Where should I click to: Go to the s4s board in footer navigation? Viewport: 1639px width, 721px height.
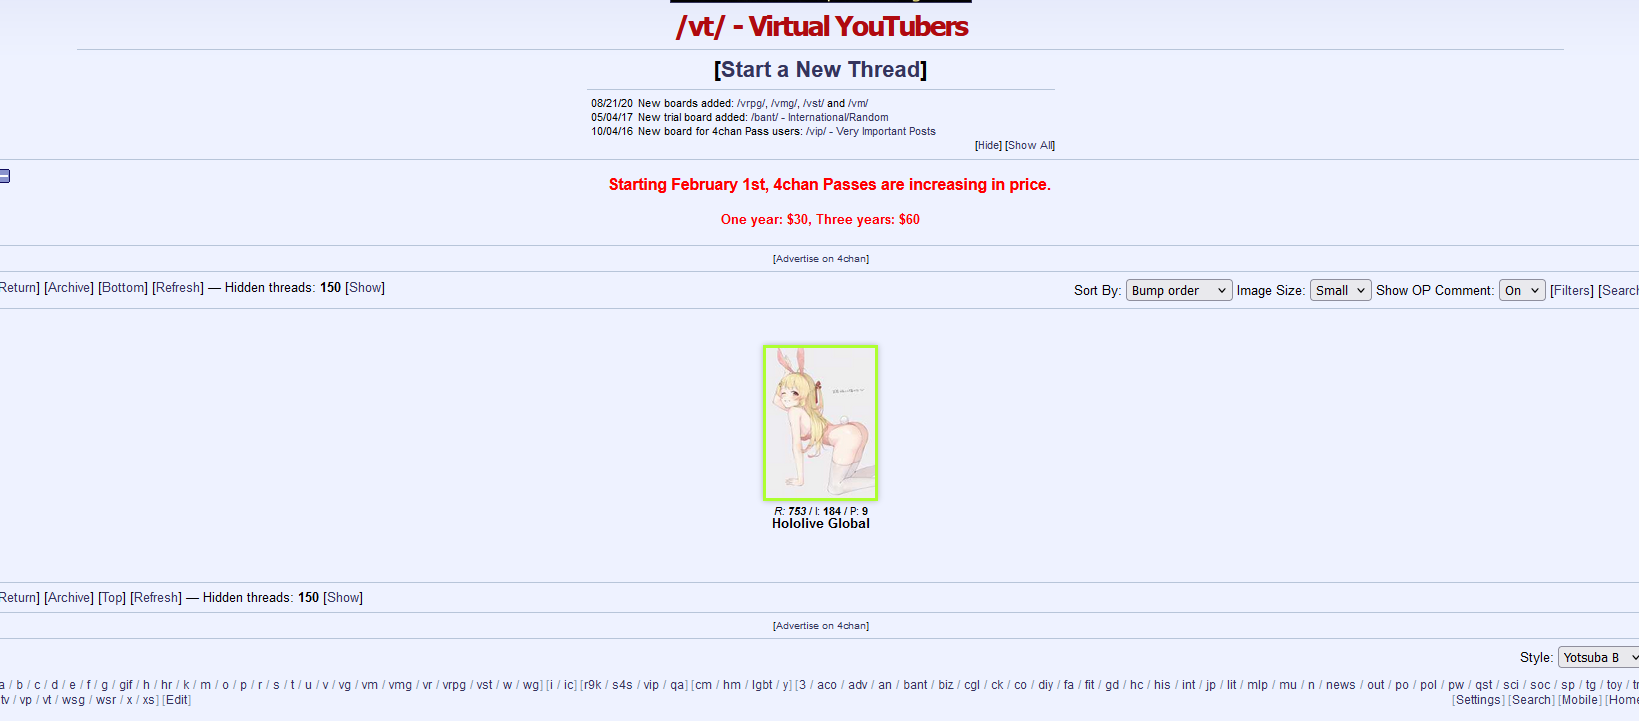(x=622, y=685)
